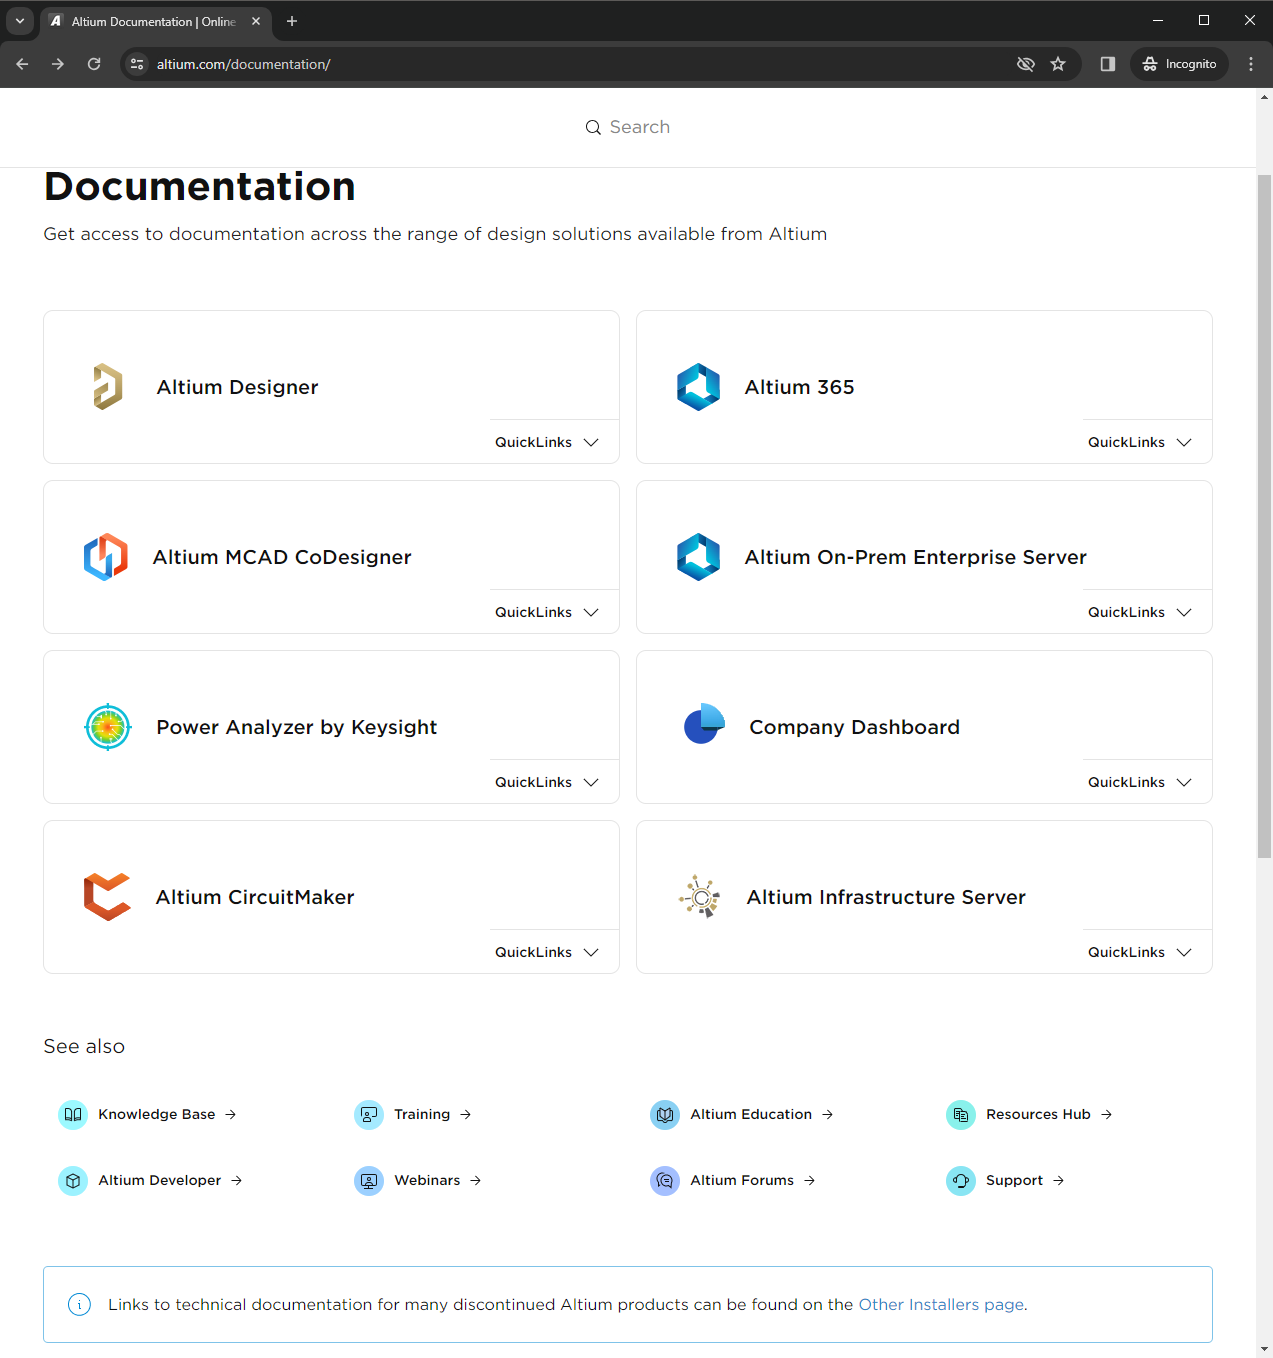Expand QuickLinks for Company Dashboard
The width and height of the screenshot is (1273, 1358).
(1140, 782)
